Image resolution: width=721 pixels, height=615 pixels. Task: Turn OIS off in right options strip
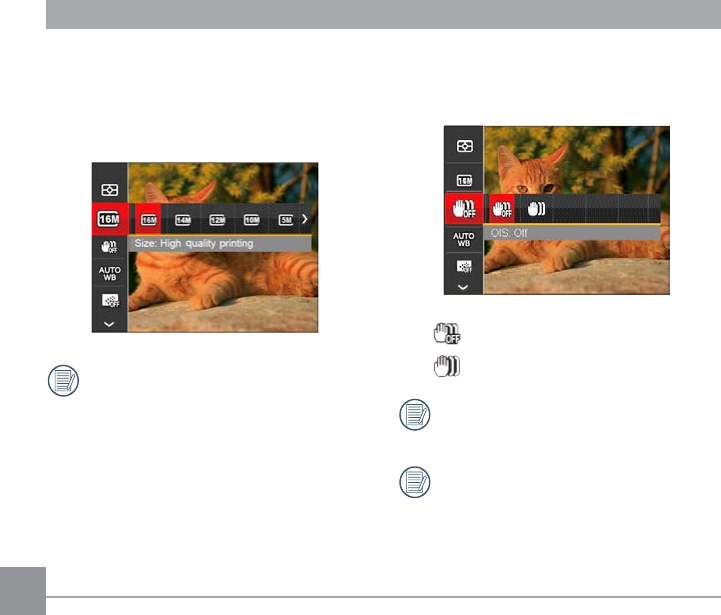pyautogui.click(x=502, y=210)
